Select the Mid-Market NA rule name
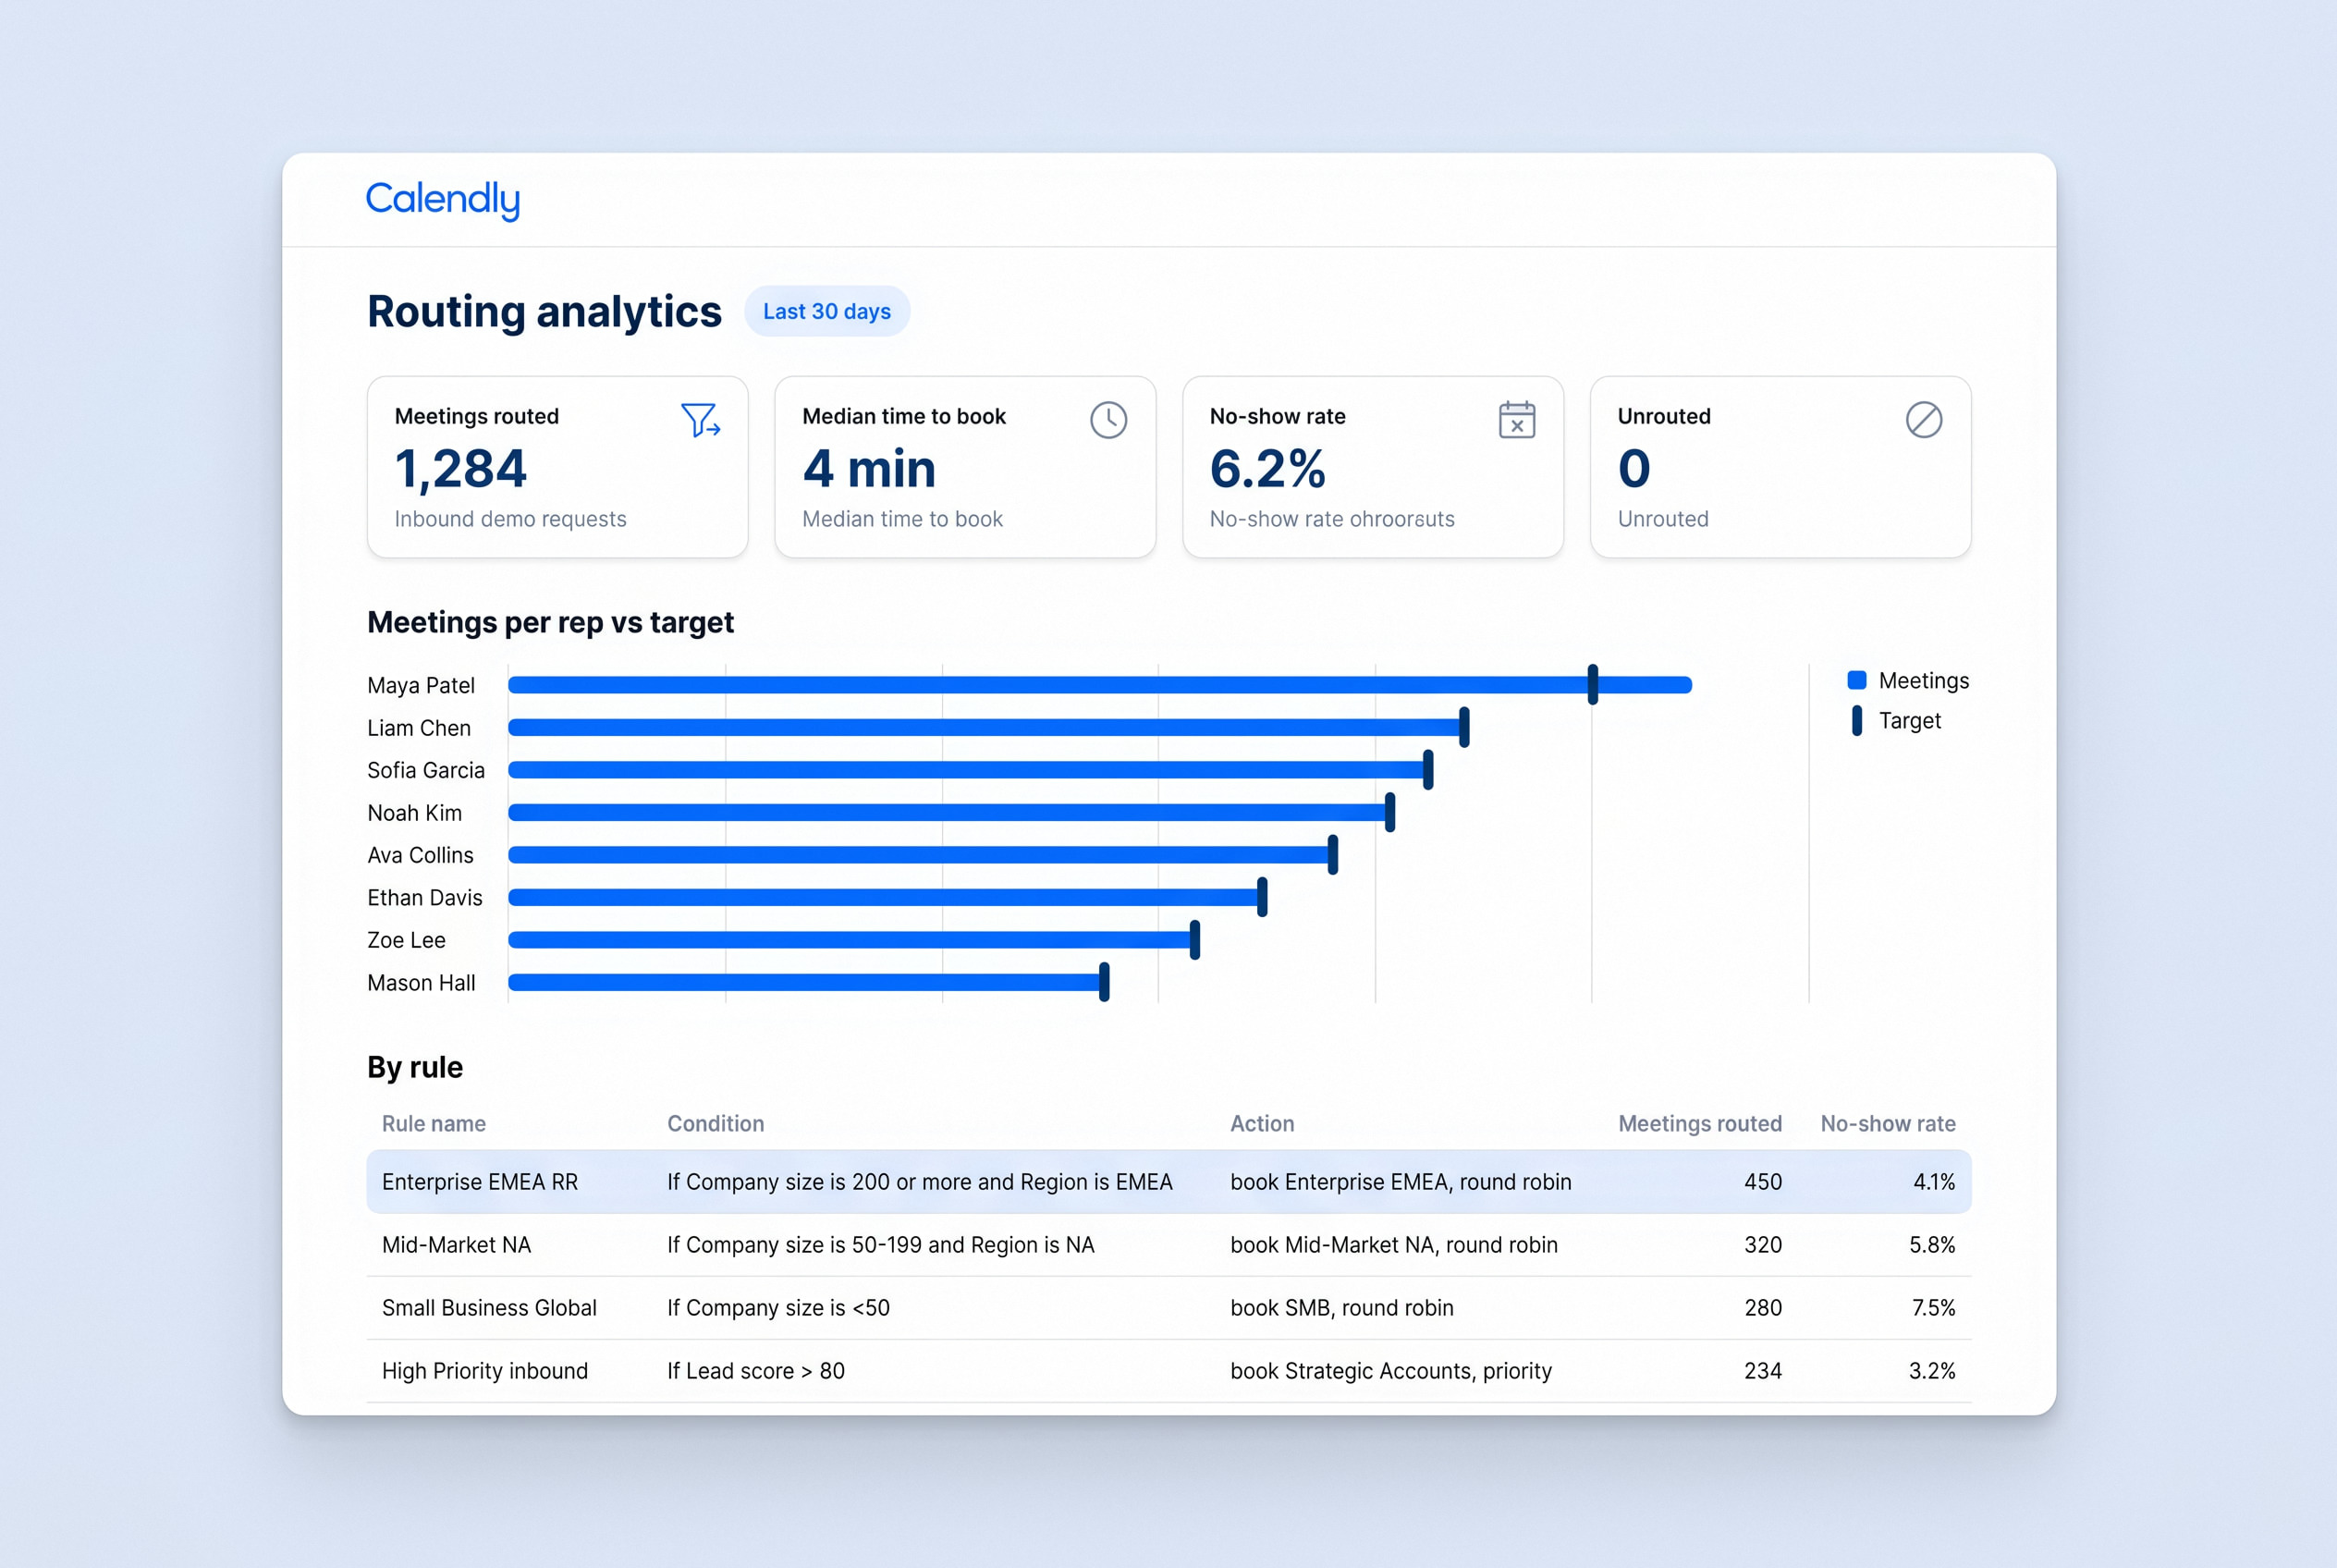Viewport: 2337px width, 1568px height. point(456,1245)
